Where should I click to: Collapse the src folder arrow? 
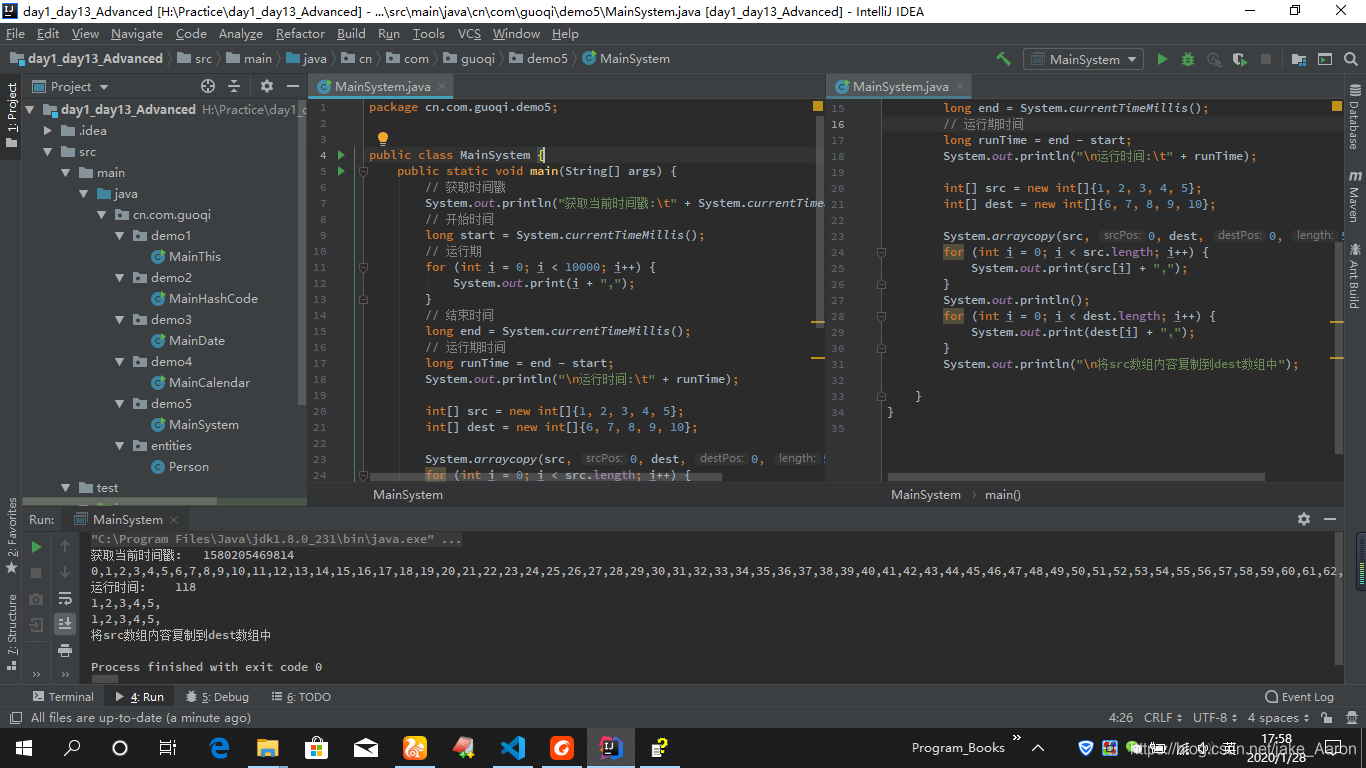click(48, 152)
